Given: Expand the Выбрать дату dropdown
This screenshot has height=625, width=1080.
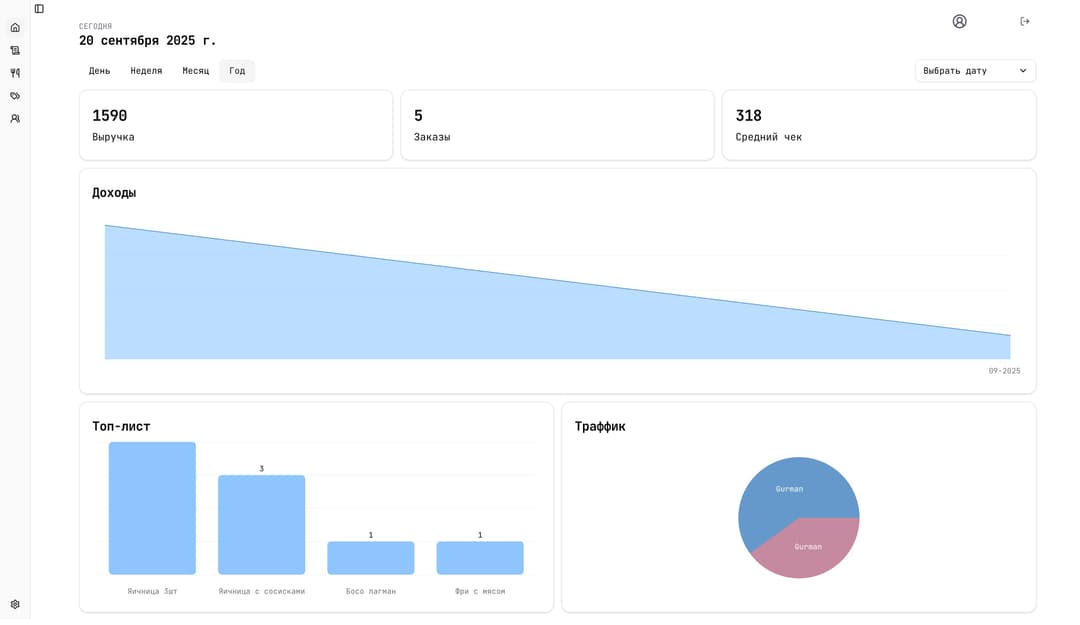Looking at the screenshot, I should pos(974,71).
